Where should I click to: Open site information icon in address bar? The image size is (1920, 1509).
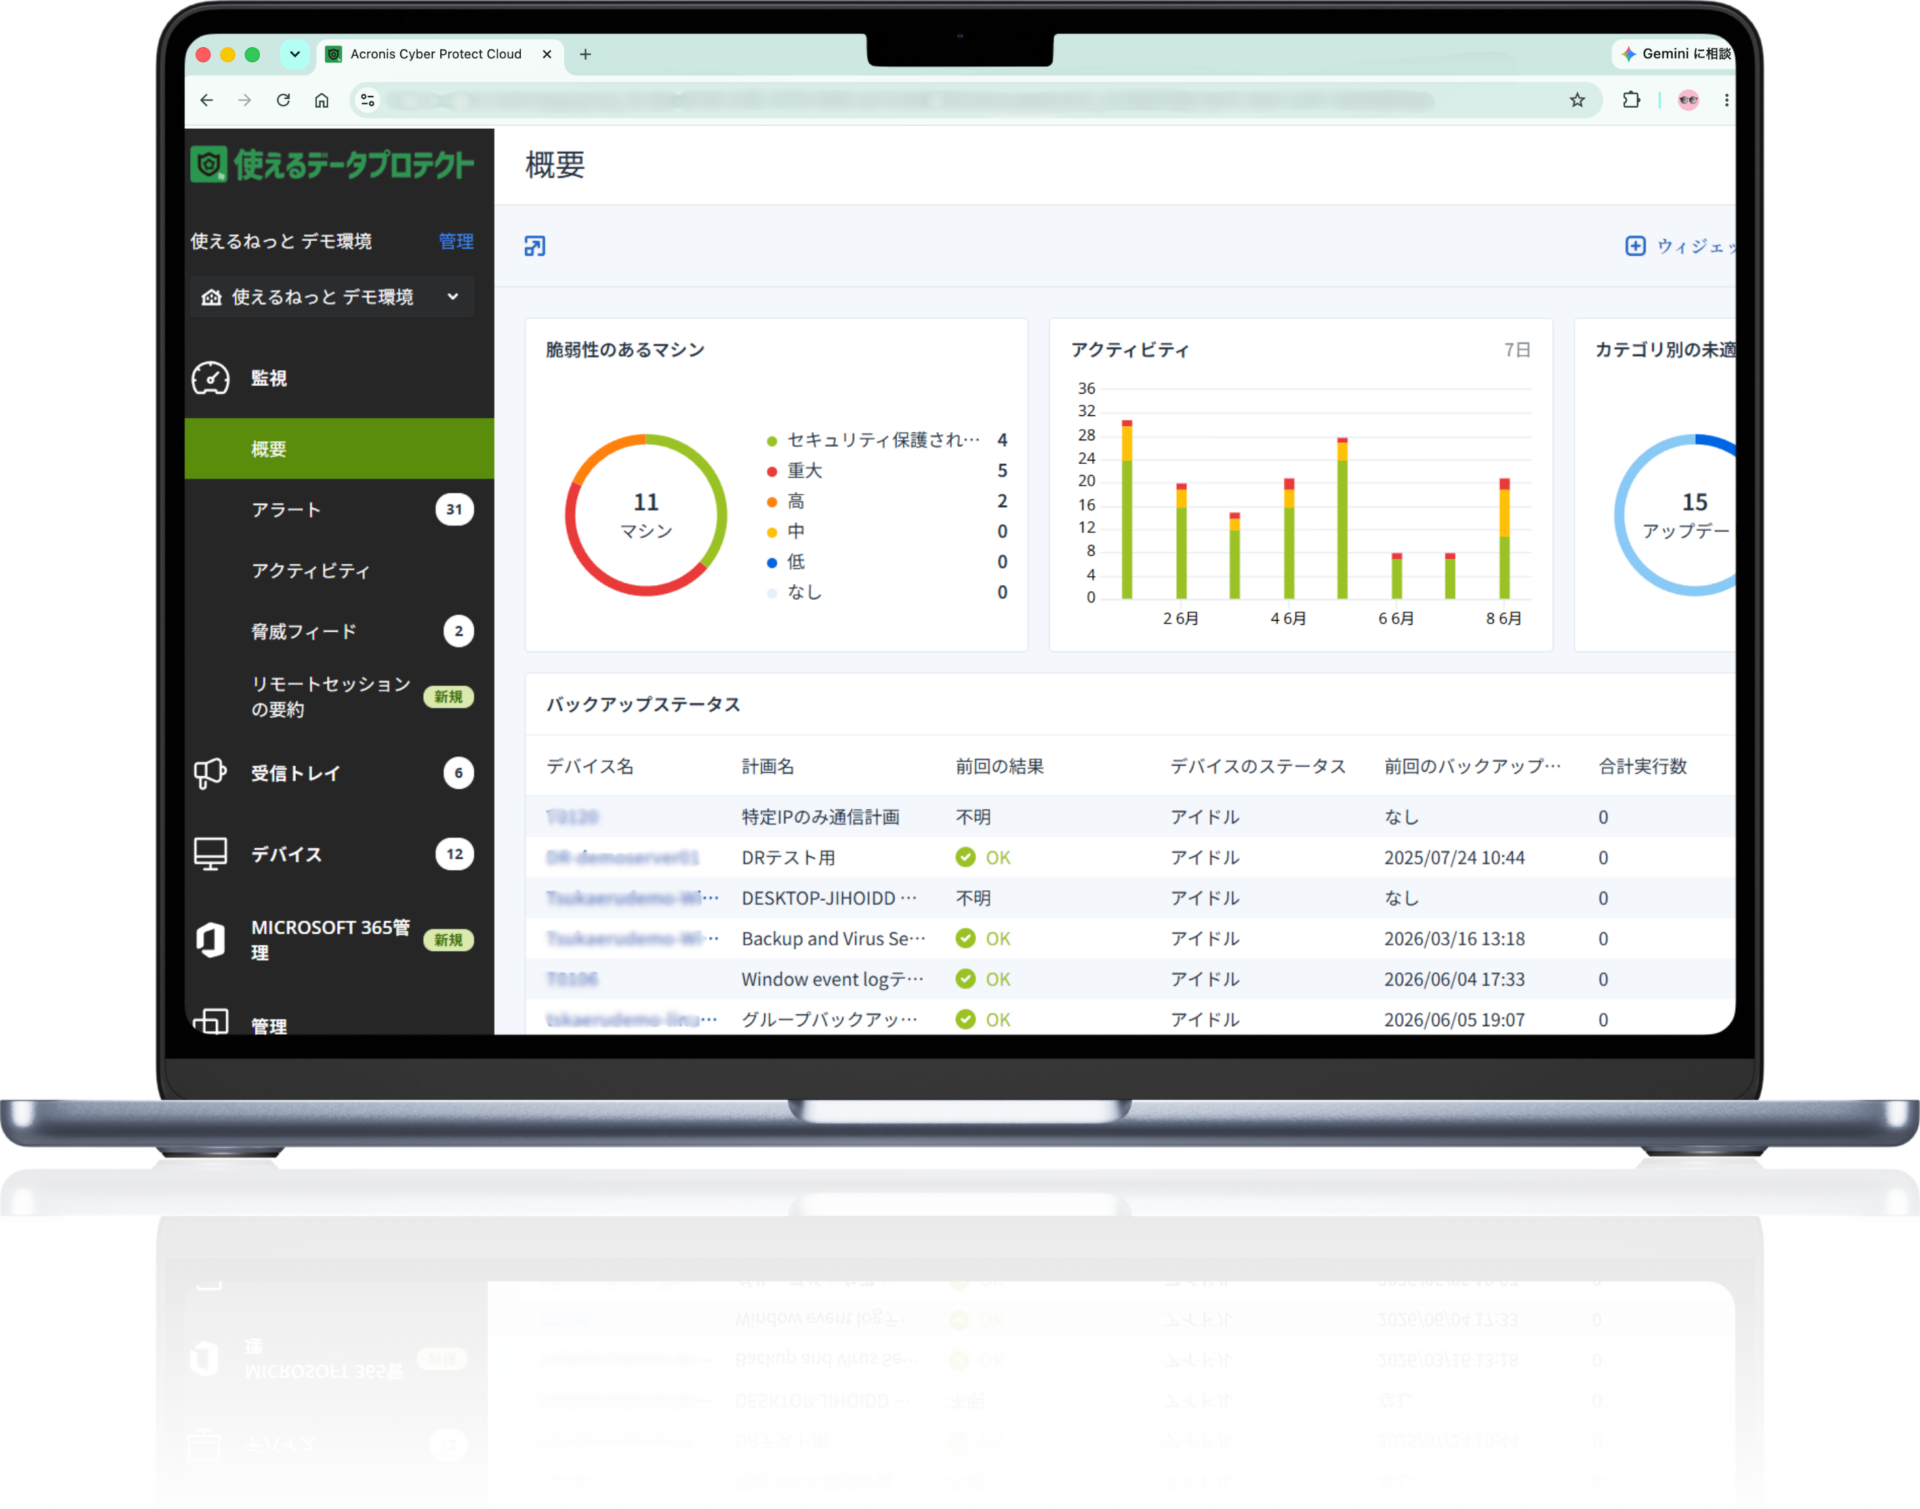[x=368, y=100]
